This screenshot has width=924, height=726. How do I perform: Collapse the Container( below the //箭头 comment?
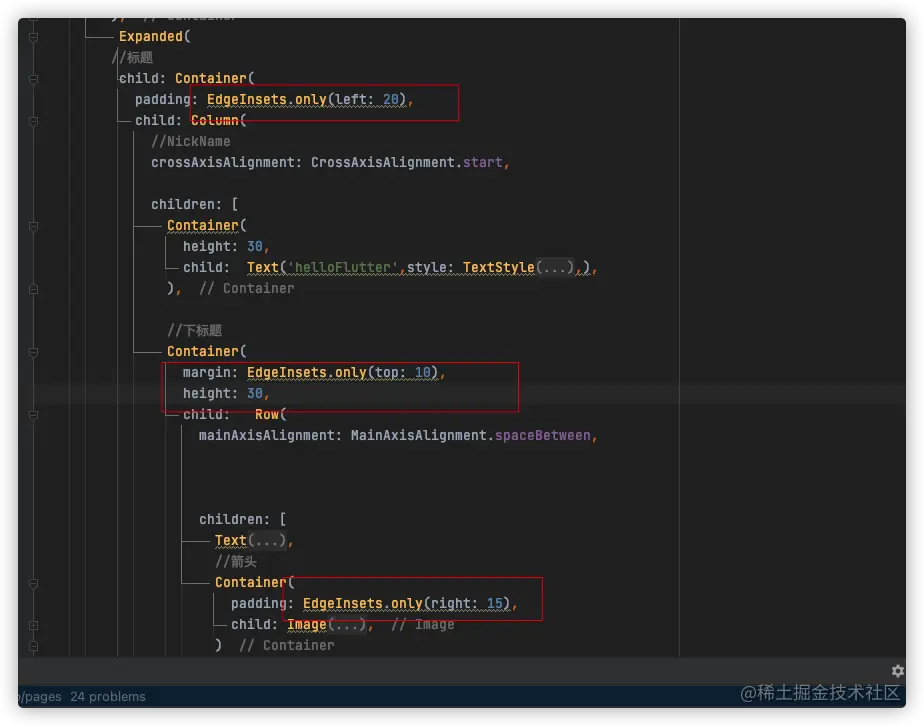point(34,583)
